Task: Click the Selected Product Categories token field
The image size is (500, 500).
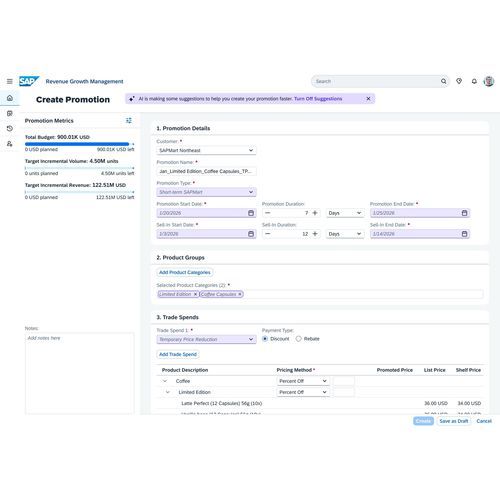Action: pyautogui.click(x=320, y=294)
